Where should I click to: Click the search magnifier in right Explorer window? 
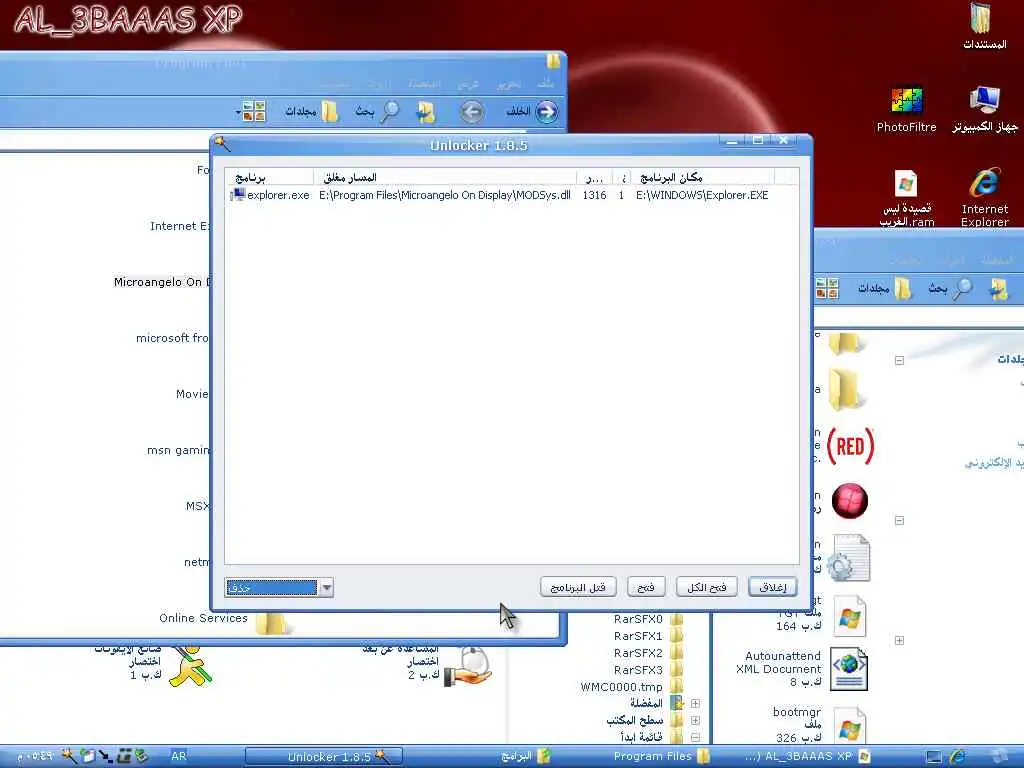[962, 288]
